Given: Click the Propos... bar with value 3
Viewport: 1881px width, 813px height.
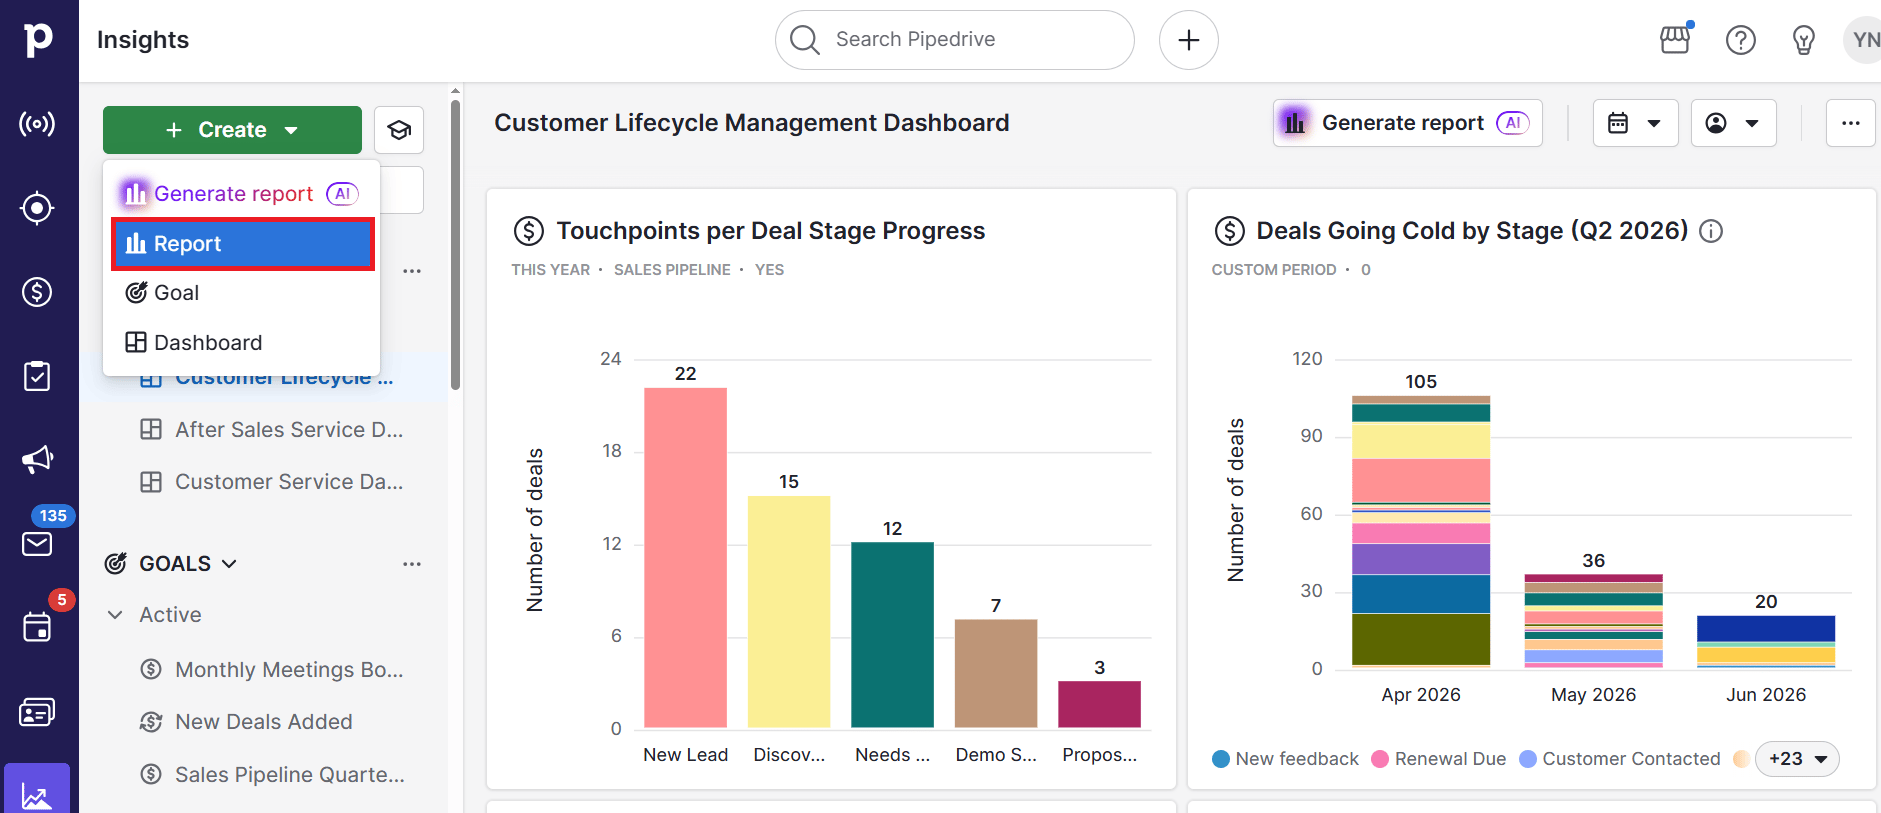Looking at the screenshot, I should [1099, 704].
